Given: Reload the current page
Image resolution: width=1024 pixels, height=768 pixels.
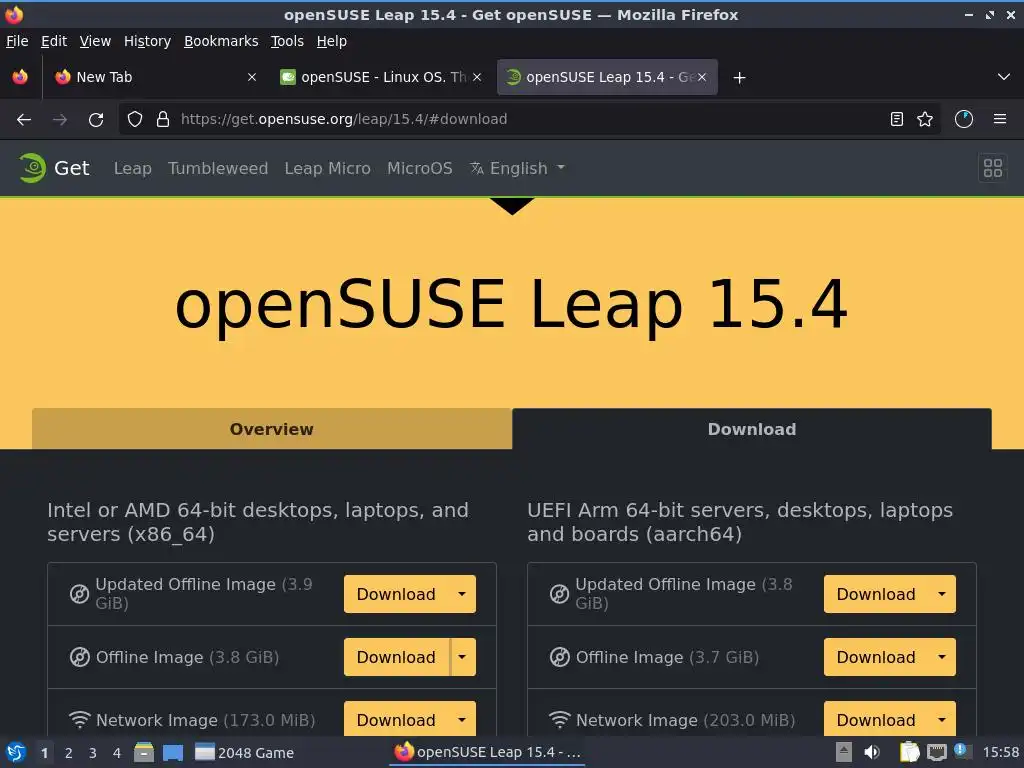Looking at the screenshot, I should 96,120.
